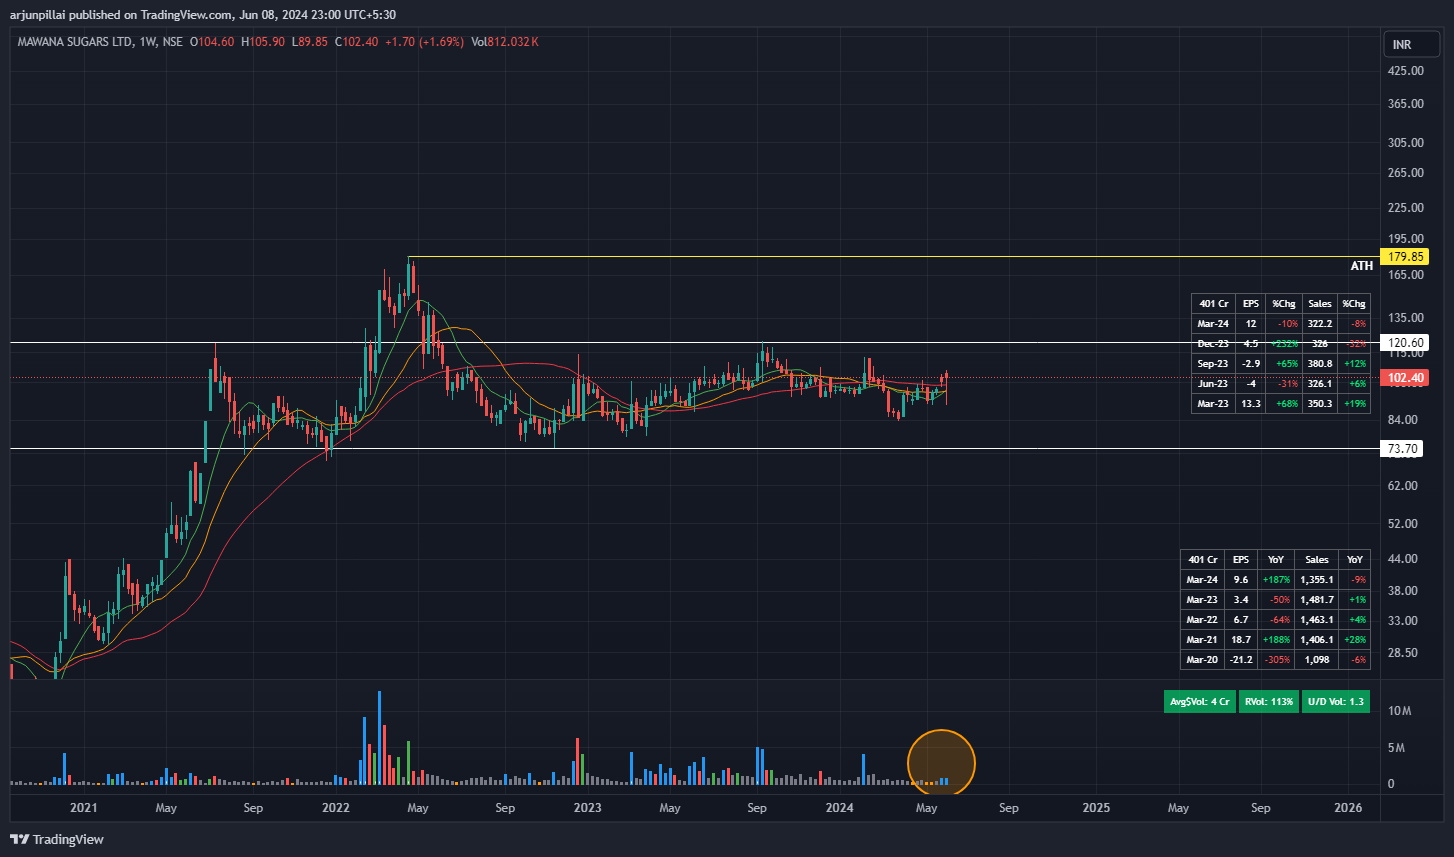Click the 1,406.1 annual sales cell

(x=1317, y=640)
